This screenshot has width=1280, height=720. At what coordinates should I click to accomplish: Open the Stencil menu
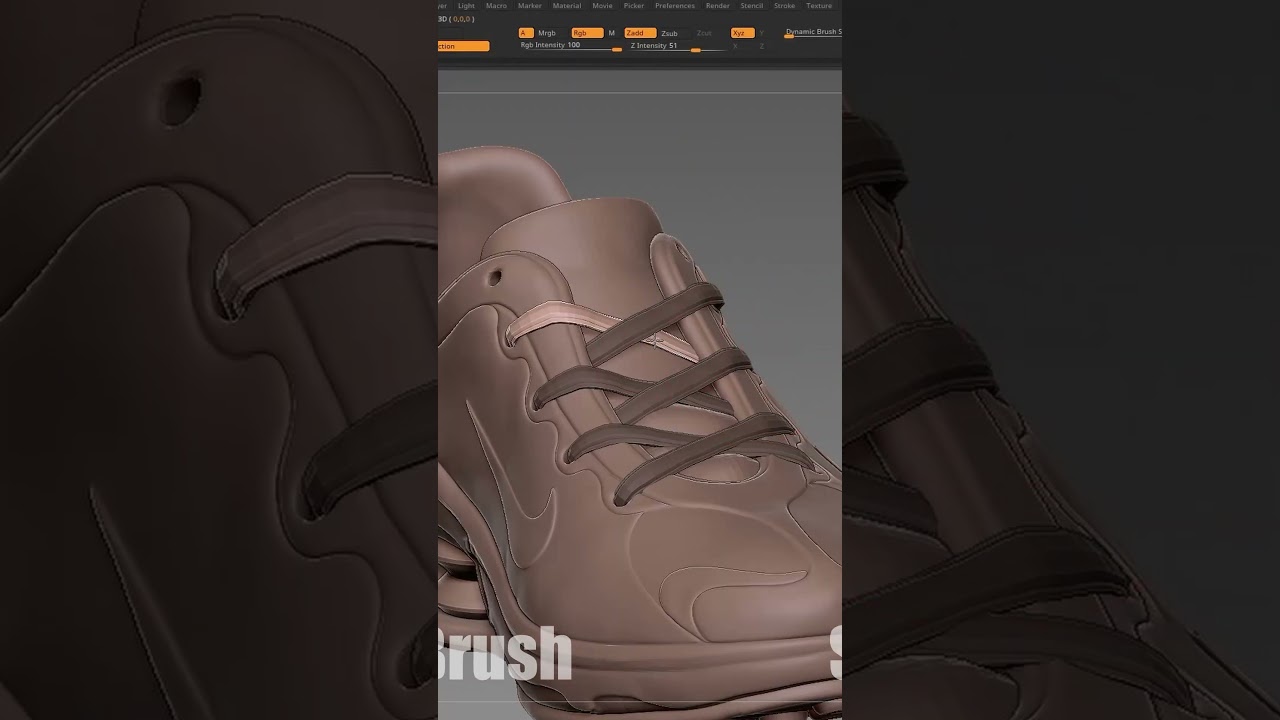[752, 6]
